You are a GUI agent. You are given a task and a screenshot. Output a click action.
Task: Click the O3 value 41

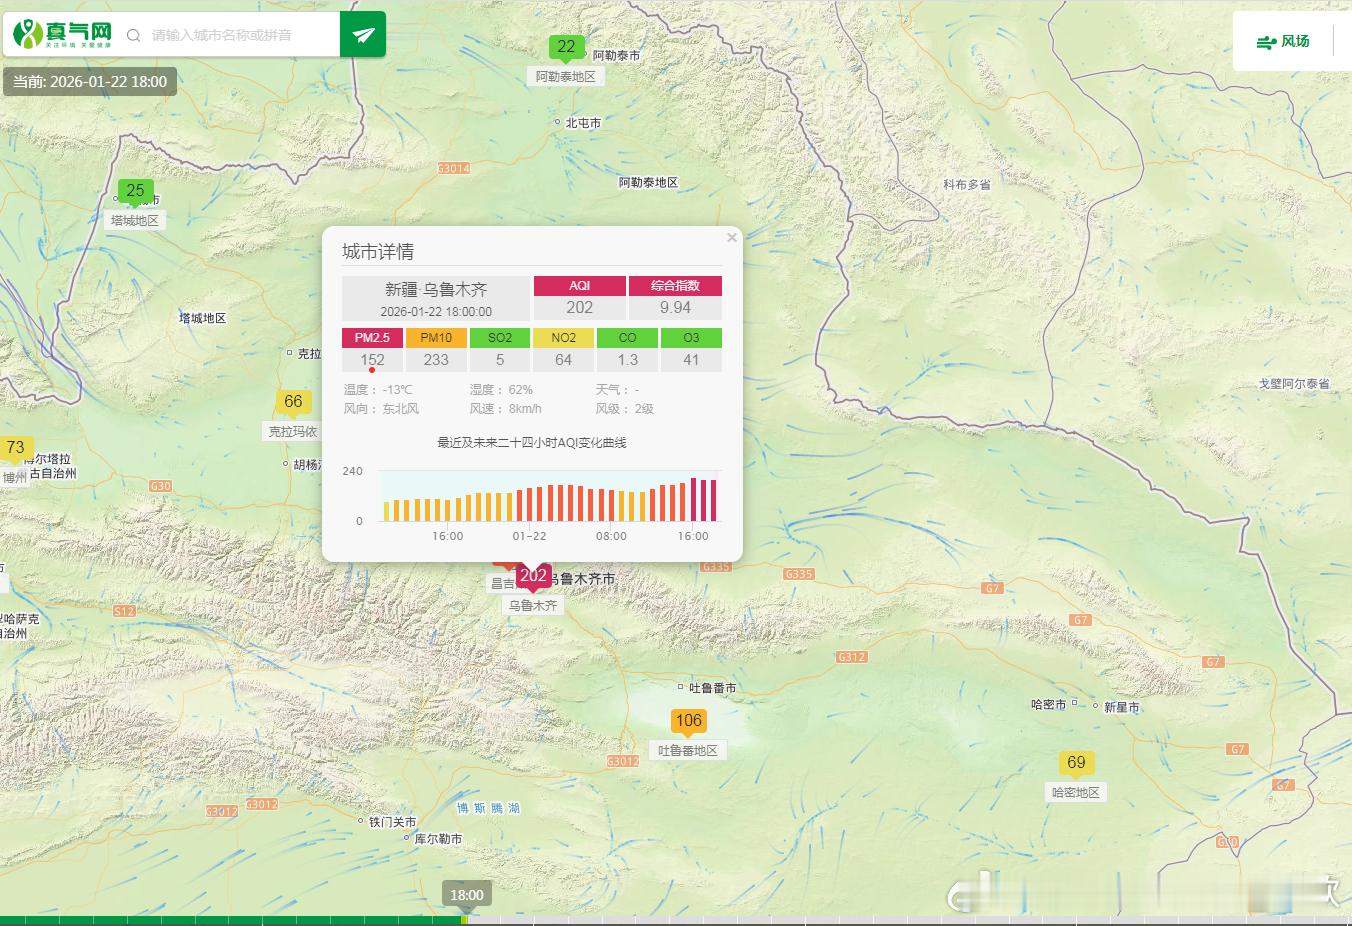pos(691,360)
